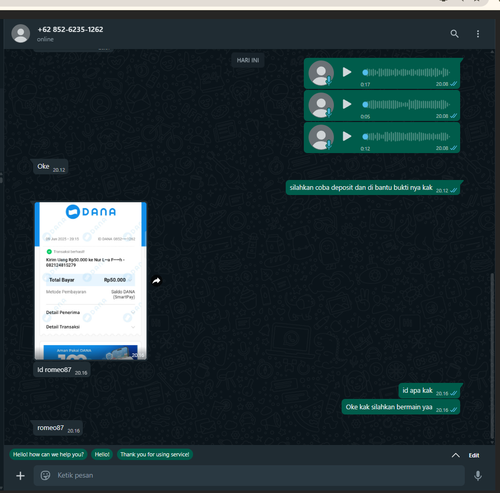The image size is (500, 493).
Task: Forward the DANA receipt image
Action: (156, 281)
